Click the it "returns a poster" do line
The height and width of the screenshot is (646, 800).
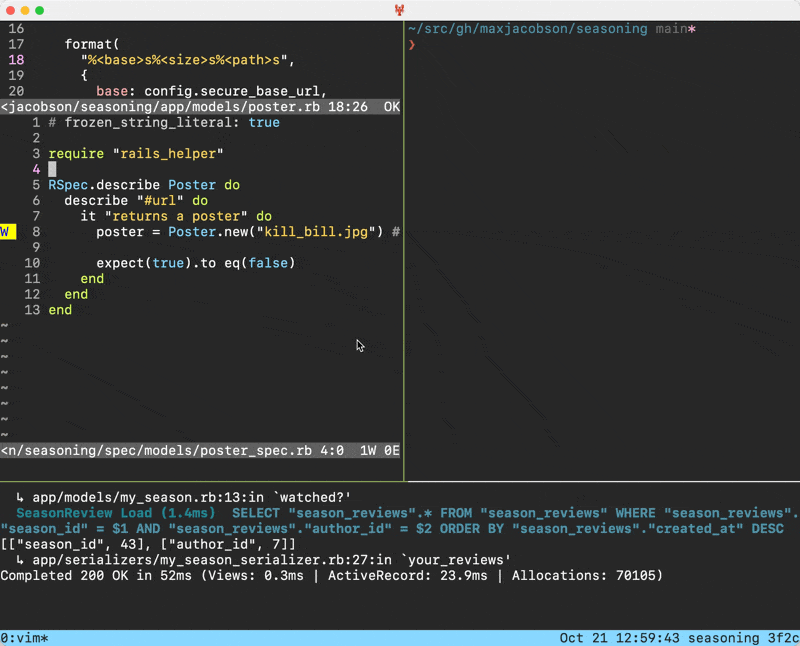(x=176, y=216)
